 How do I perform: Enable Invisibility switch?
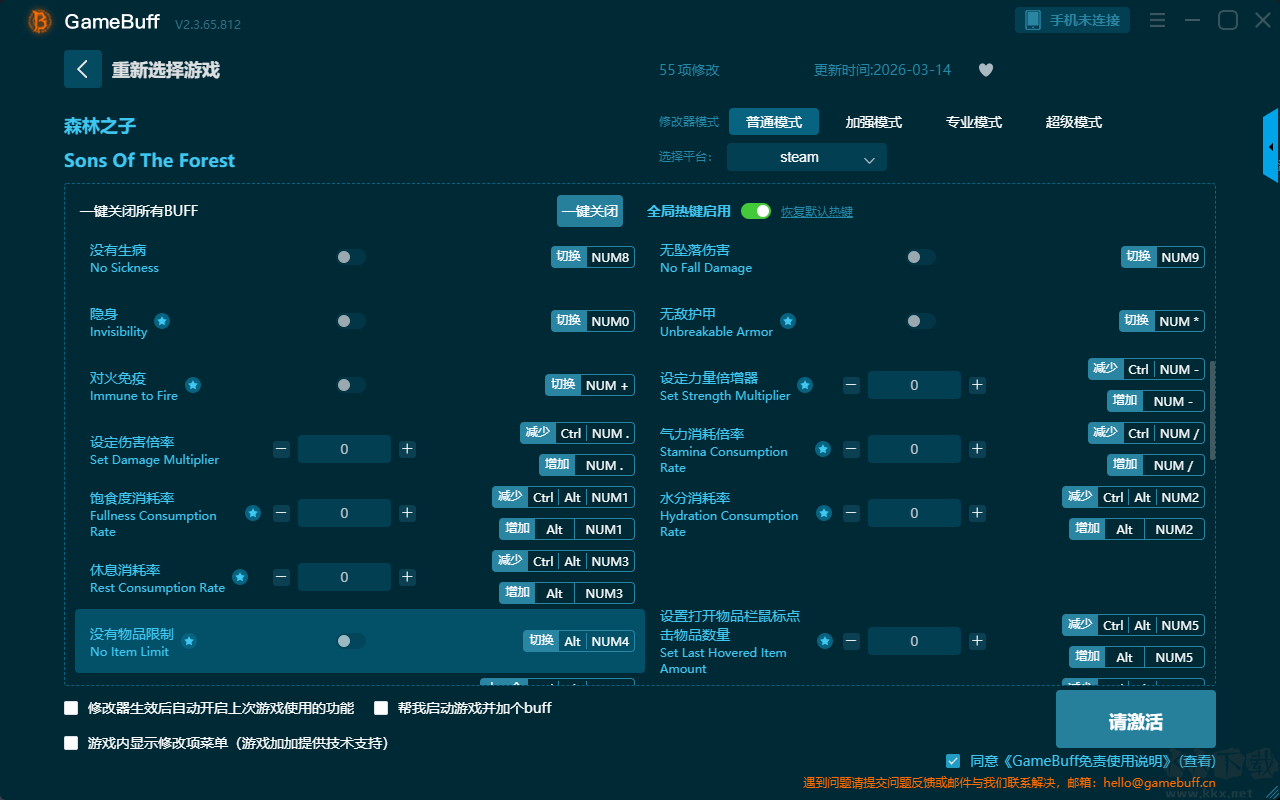tap(351, 321)
